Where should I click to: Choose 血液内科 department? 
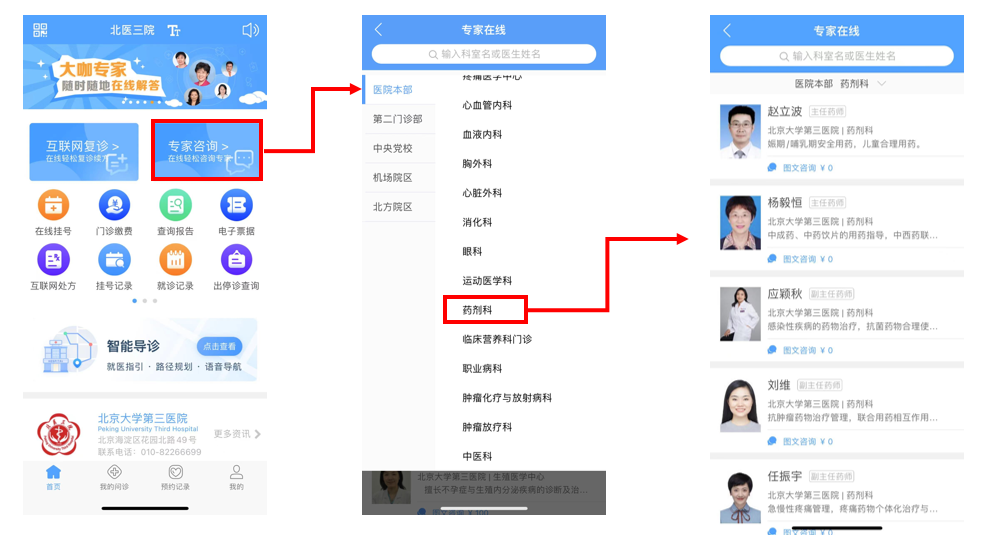click(x=482, y=135)
